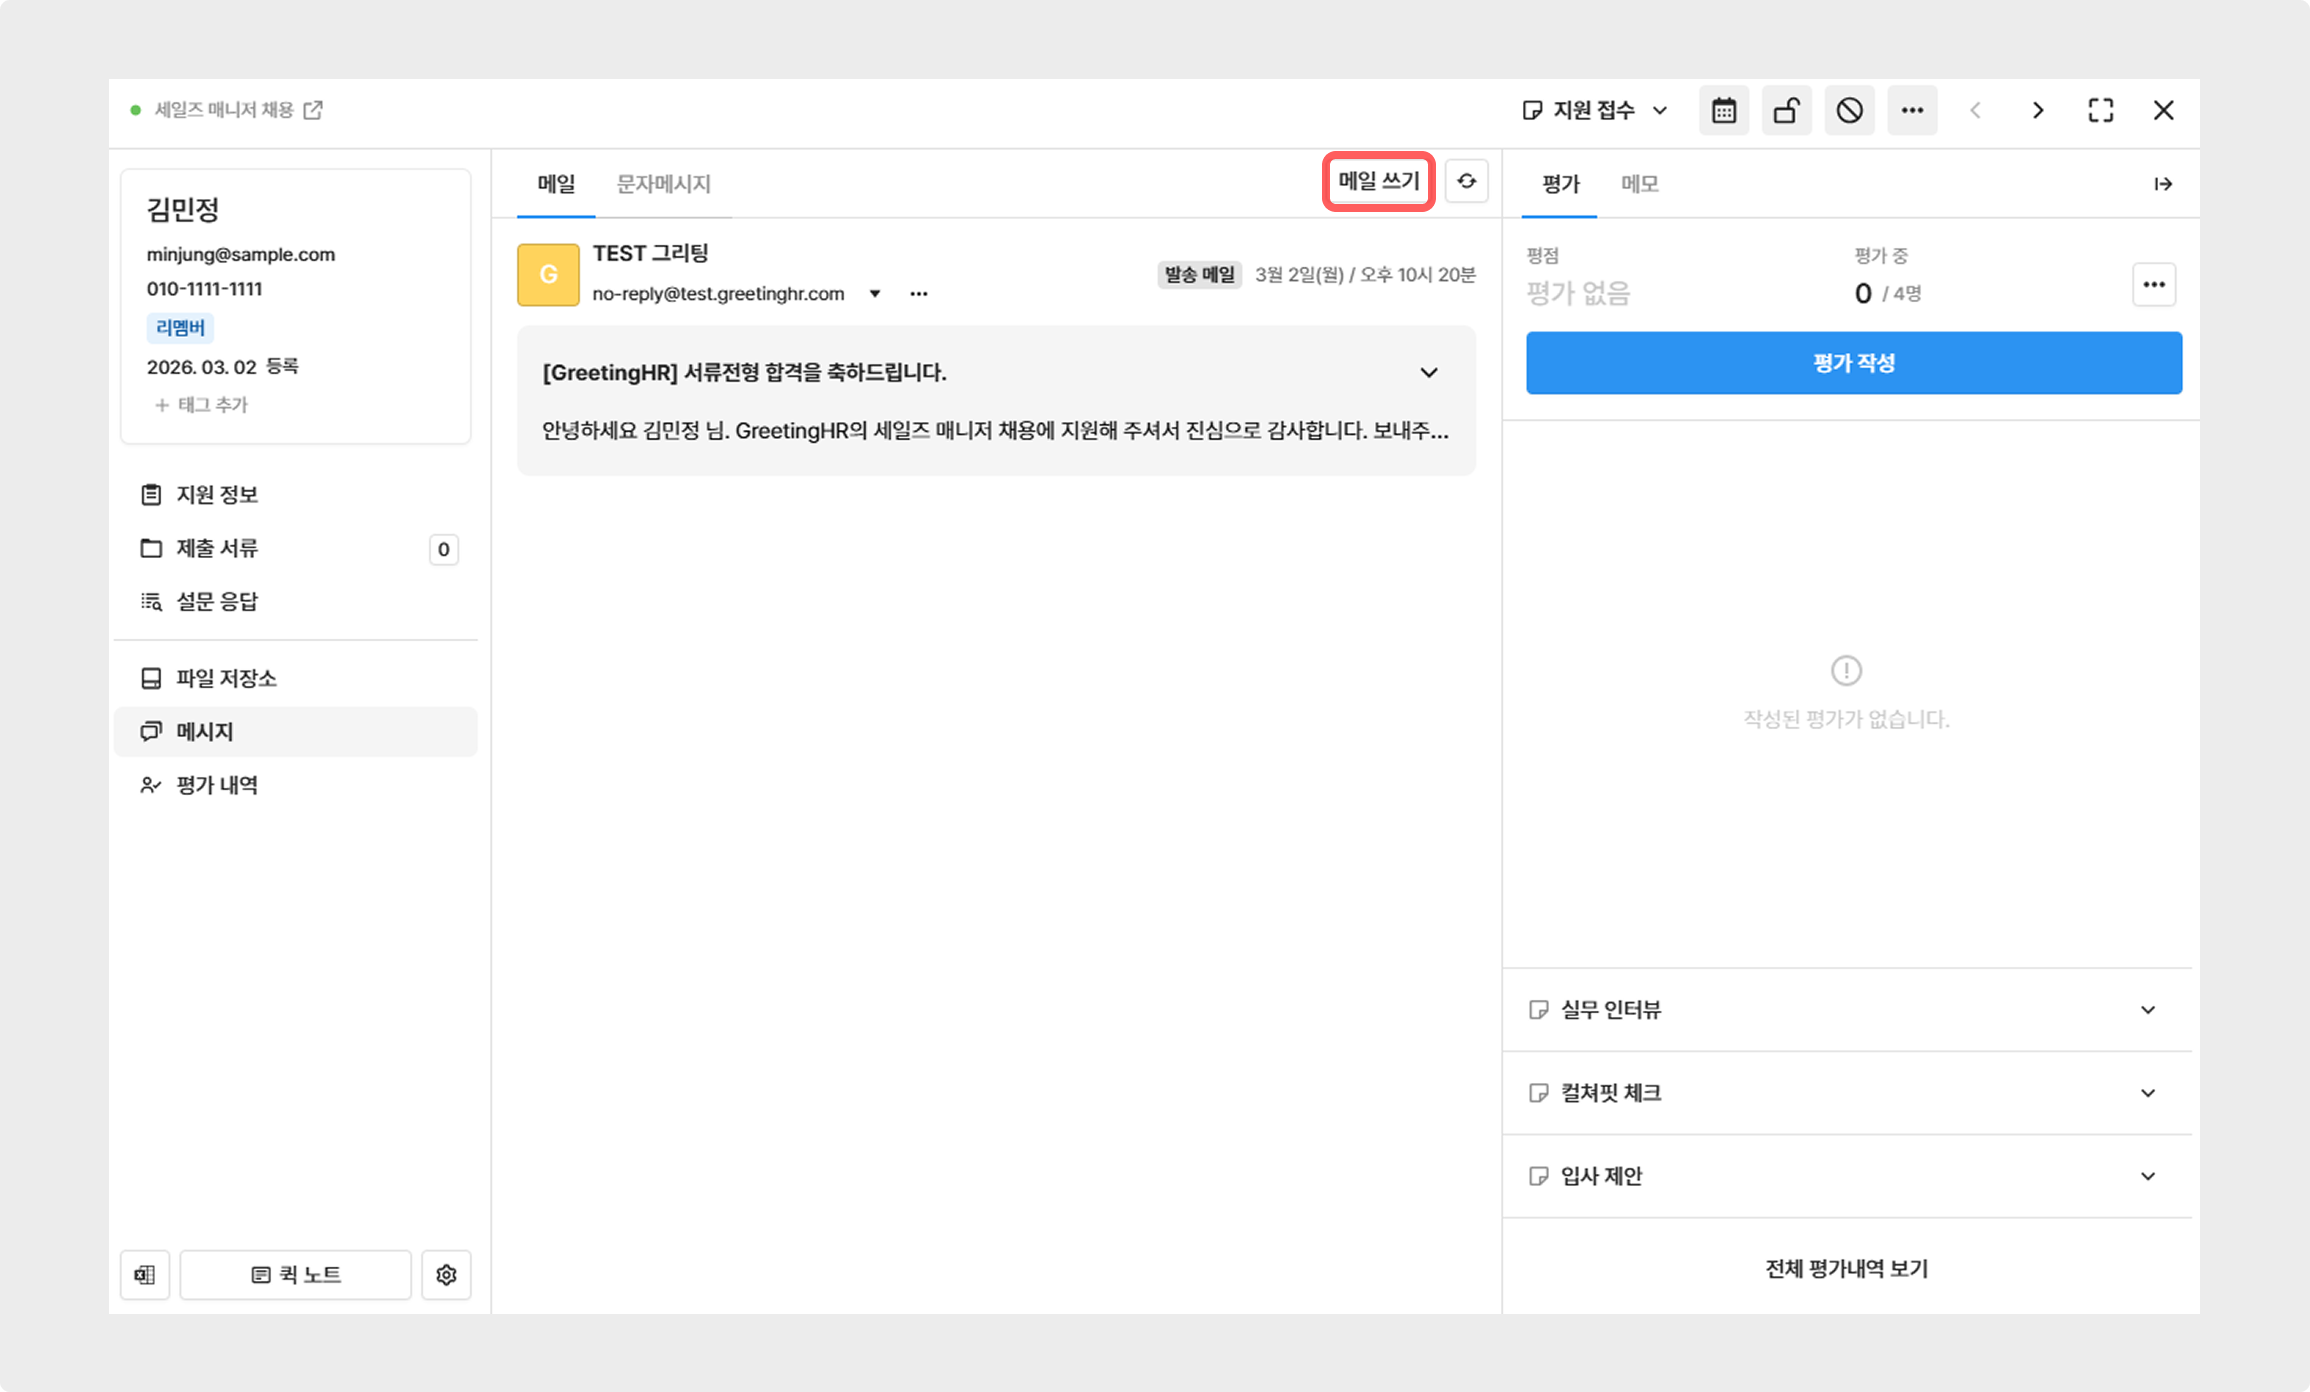This screenshot has width=2310, height=1392.
Task: Switch to the 메모 tab
Action: click(x=1639, y=184)
